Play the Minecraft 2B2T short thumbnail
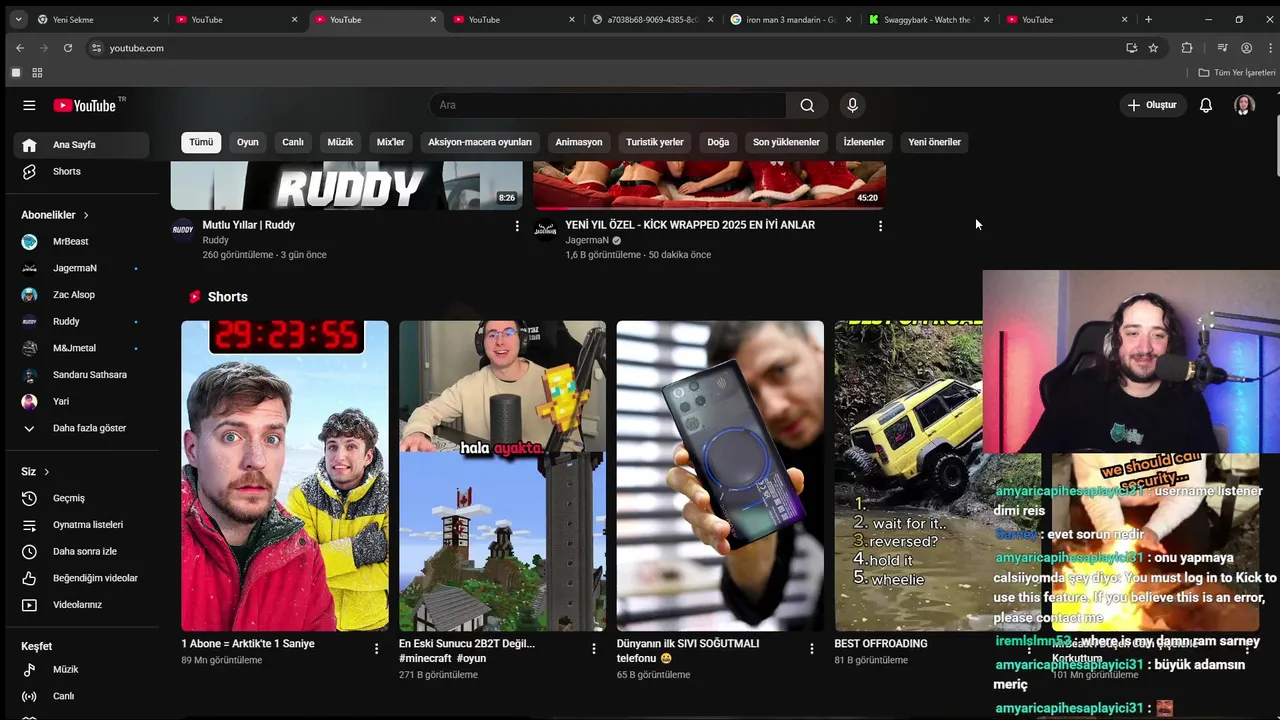 tap(502, 476)
